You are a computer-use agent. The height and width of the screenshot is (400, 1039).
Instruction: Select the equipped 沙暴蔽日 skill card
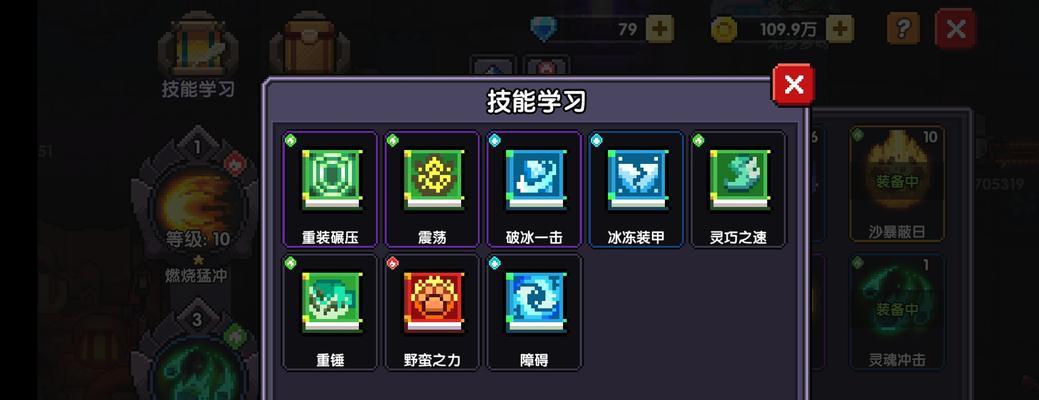coord(897,183)
